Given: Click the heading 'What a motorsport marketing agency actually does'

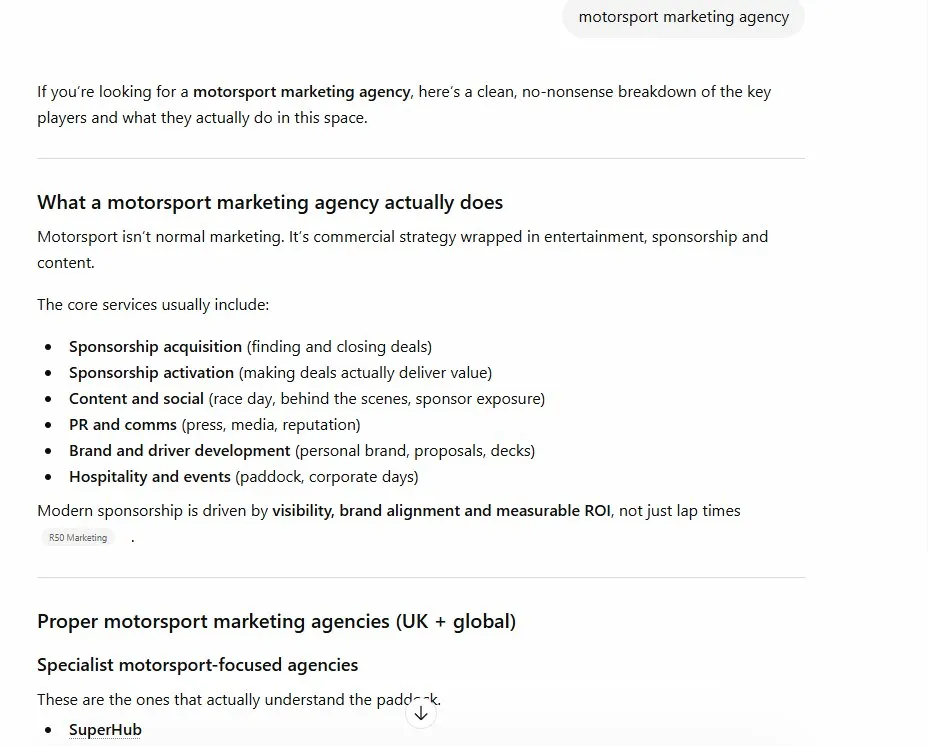Looking at the screenshot, I should (269, 202).
